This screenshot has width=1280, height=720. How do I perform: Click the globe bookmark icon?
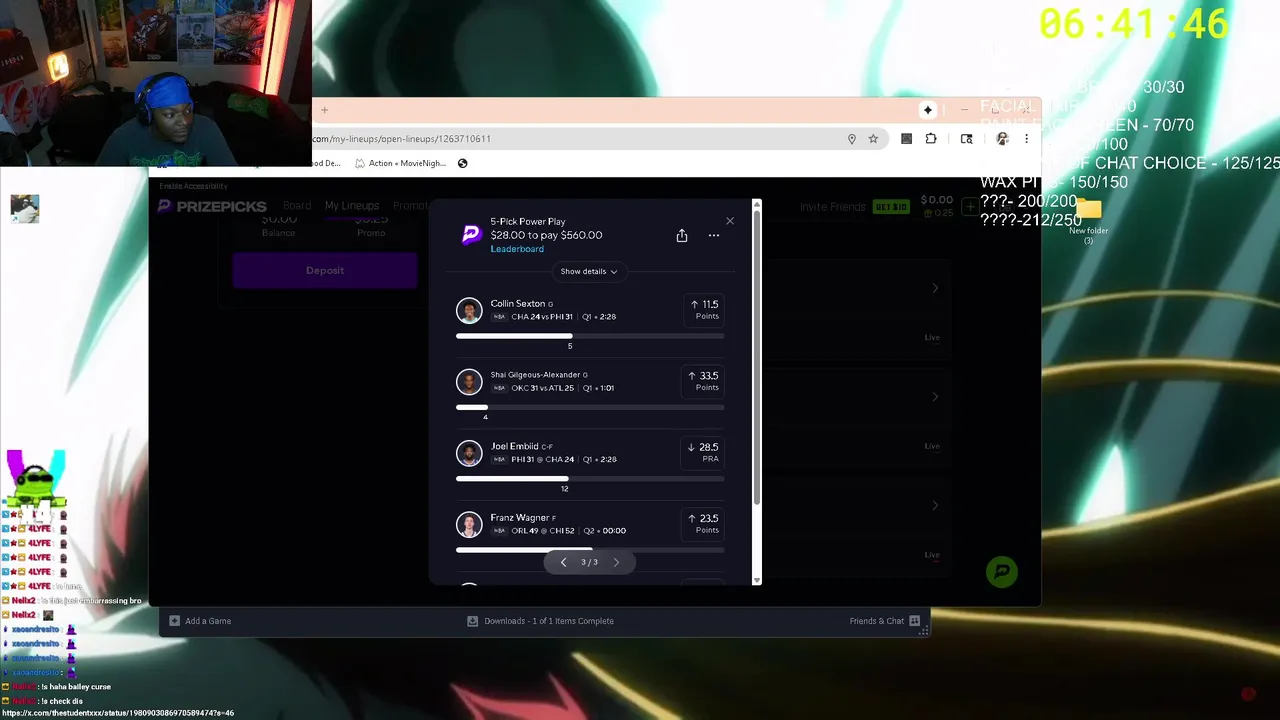(463, 163)
